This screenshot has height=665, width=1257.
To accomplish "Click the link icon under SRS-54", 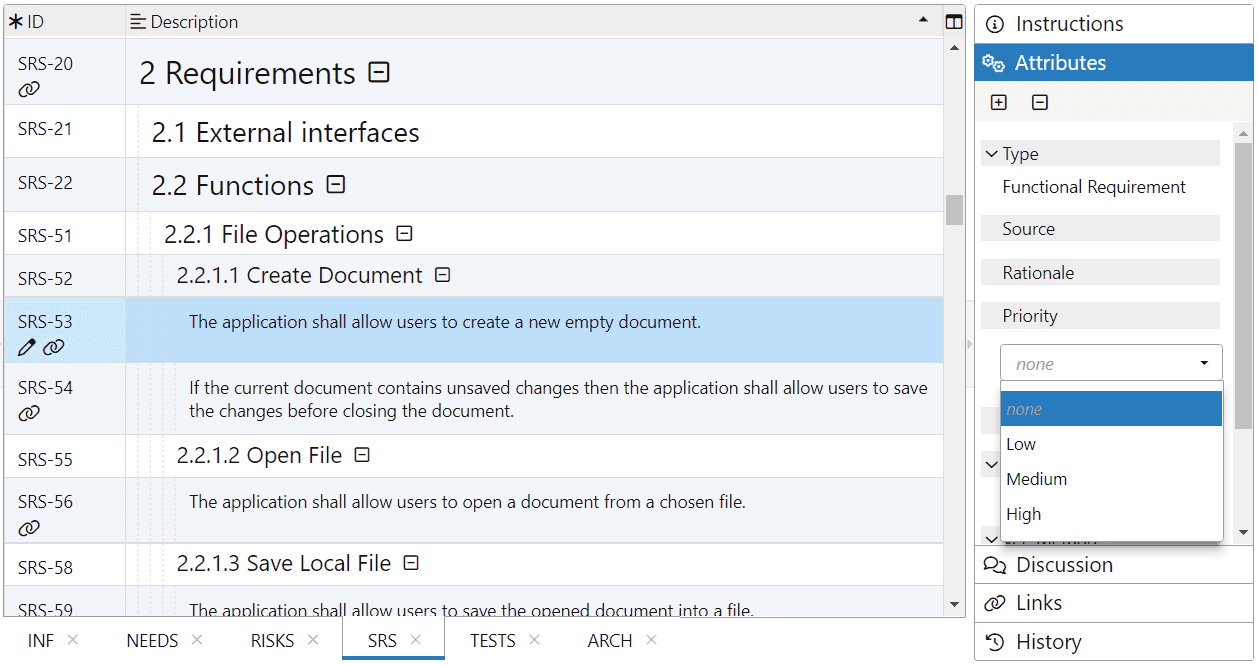I will (x=29, y=413).
